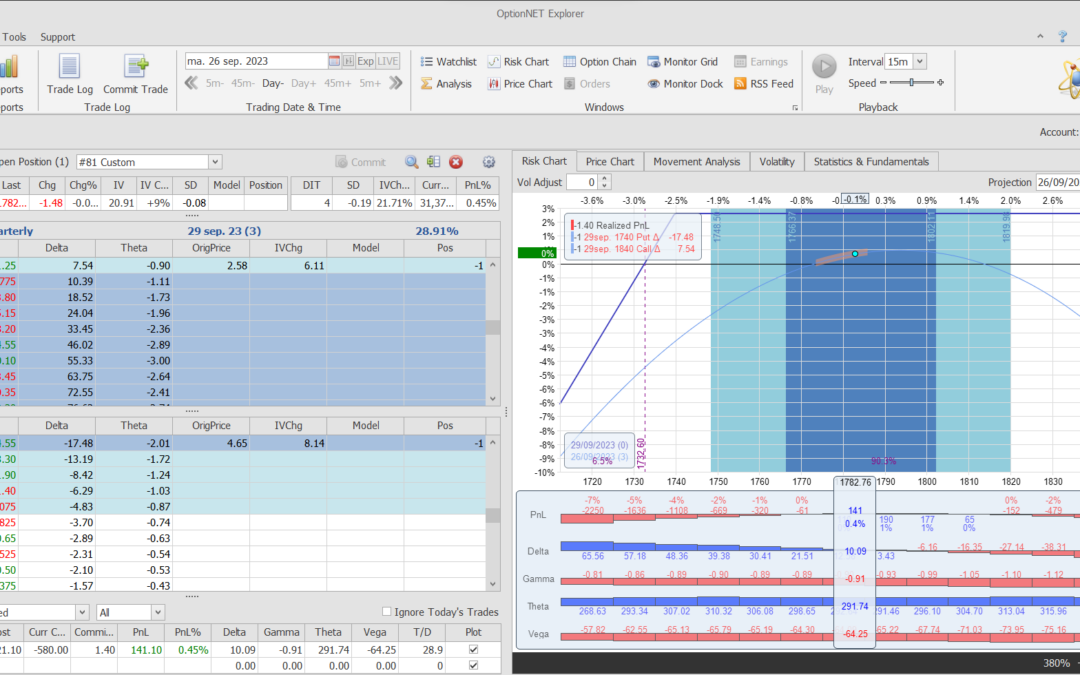The image size is (1080, 675).
Task: Enable Ignore Today's Trades checkbox
Action: tap(388, 612)
